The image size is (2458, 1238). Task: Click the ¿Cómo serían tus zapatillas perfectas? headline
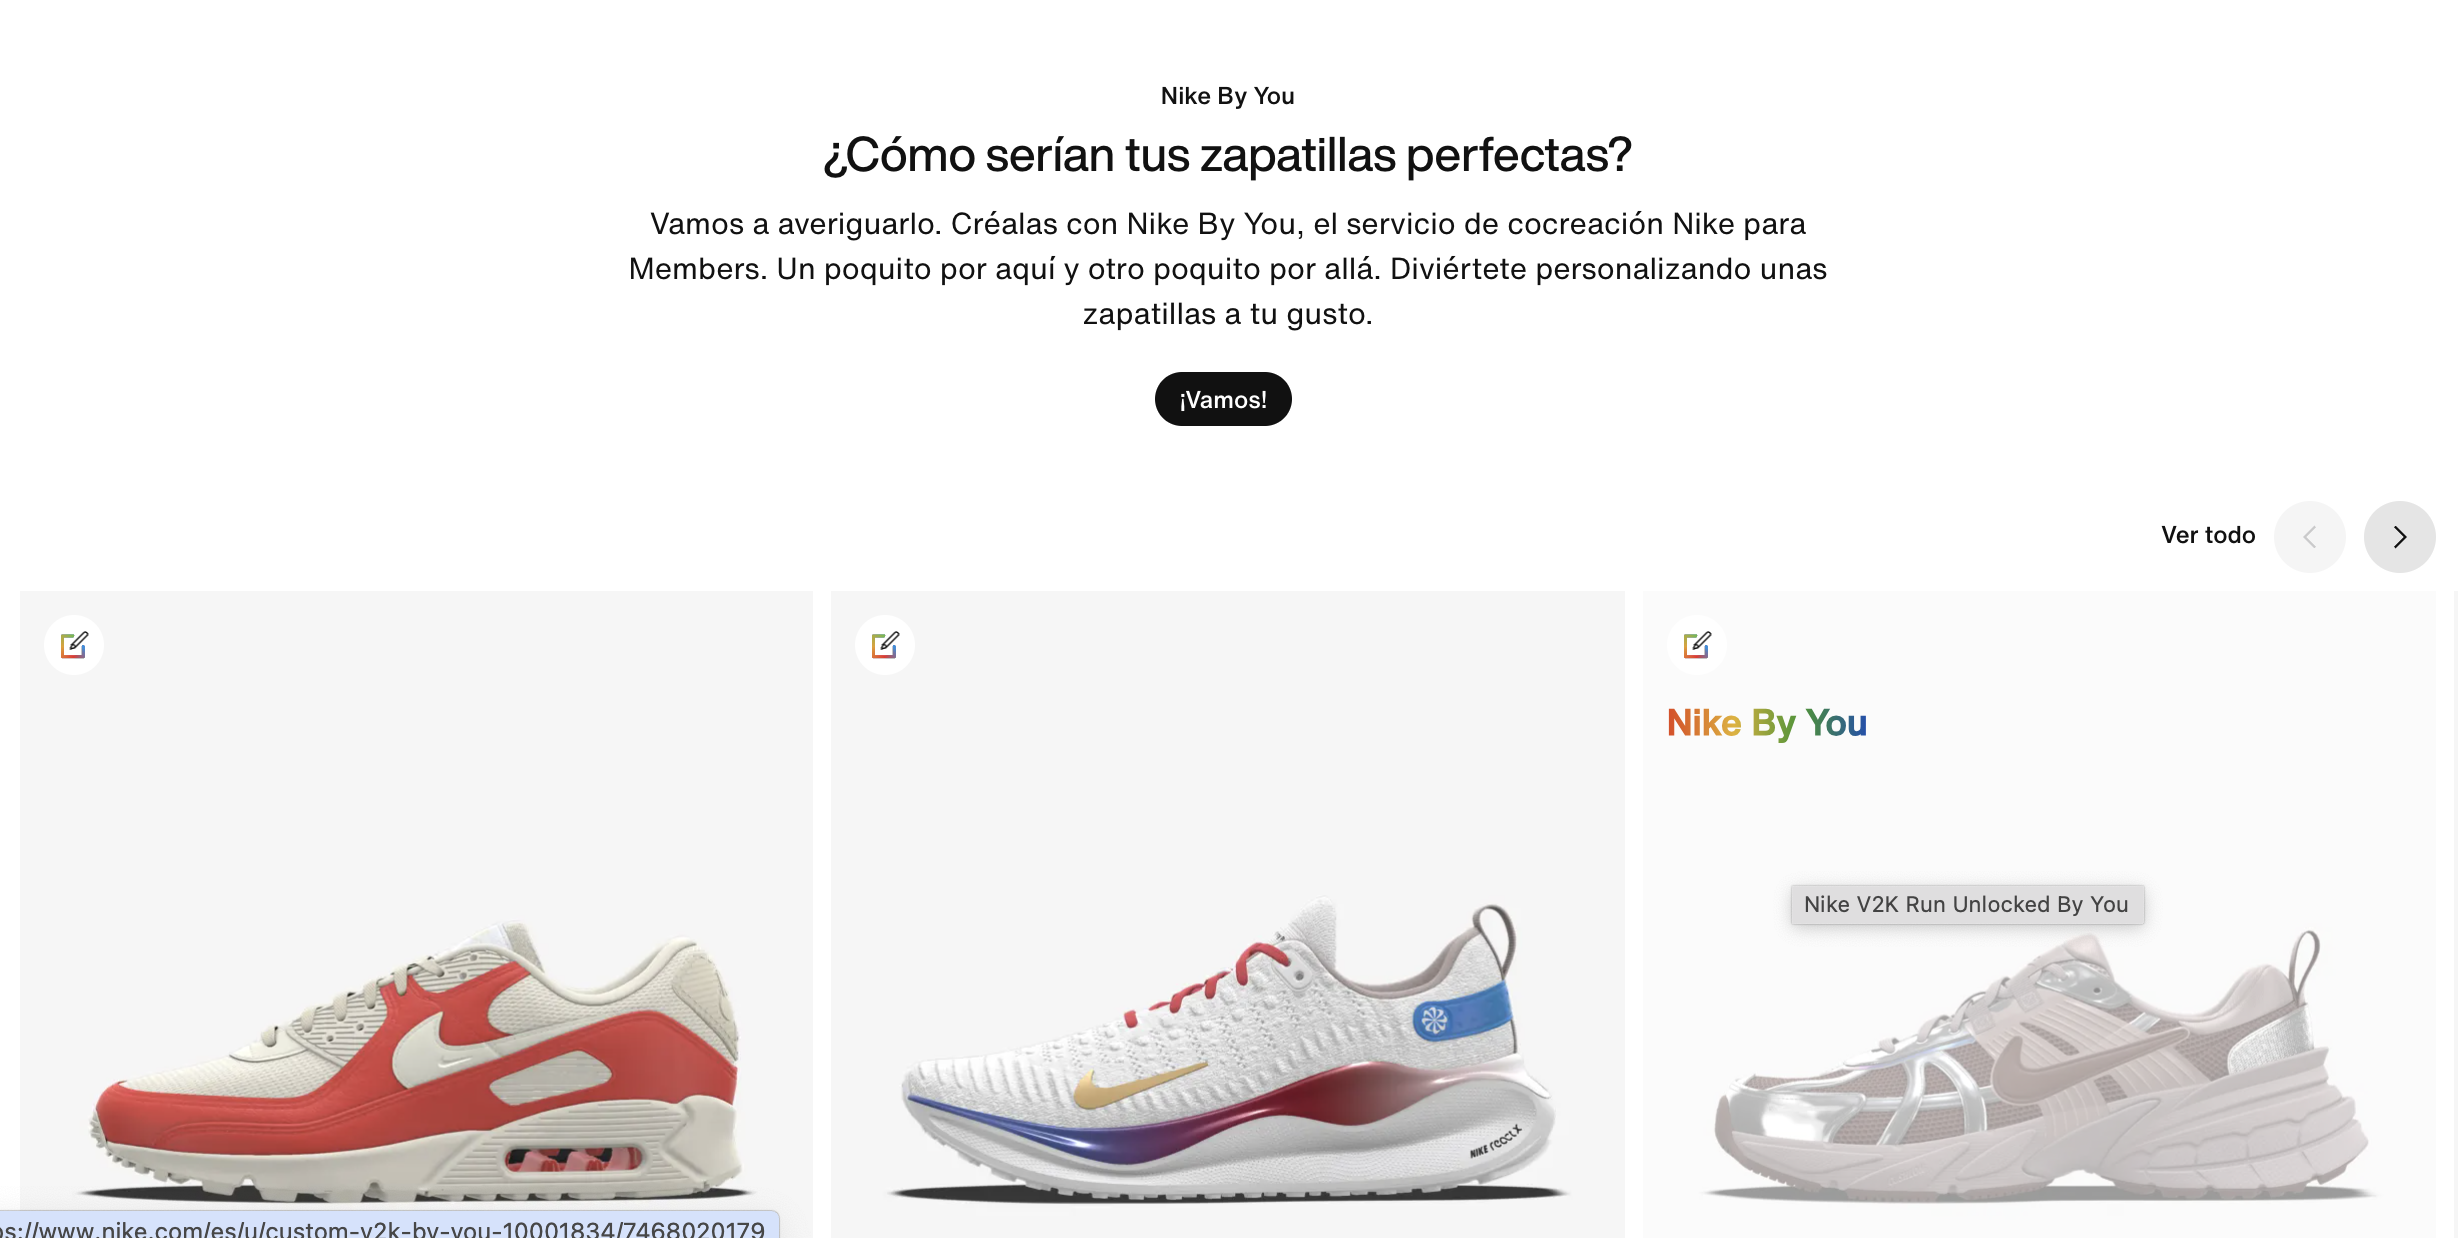point(1227,155)
